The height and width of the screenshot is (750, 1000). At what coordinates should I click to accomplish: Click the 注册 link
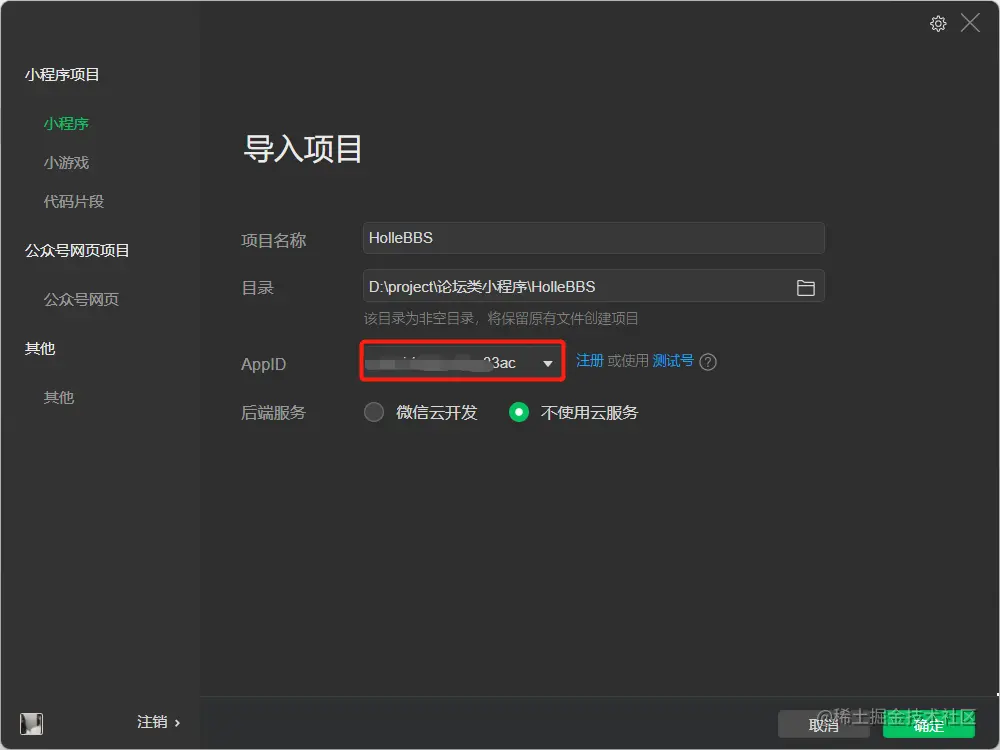pyautogui.click(x=589, y=360)
